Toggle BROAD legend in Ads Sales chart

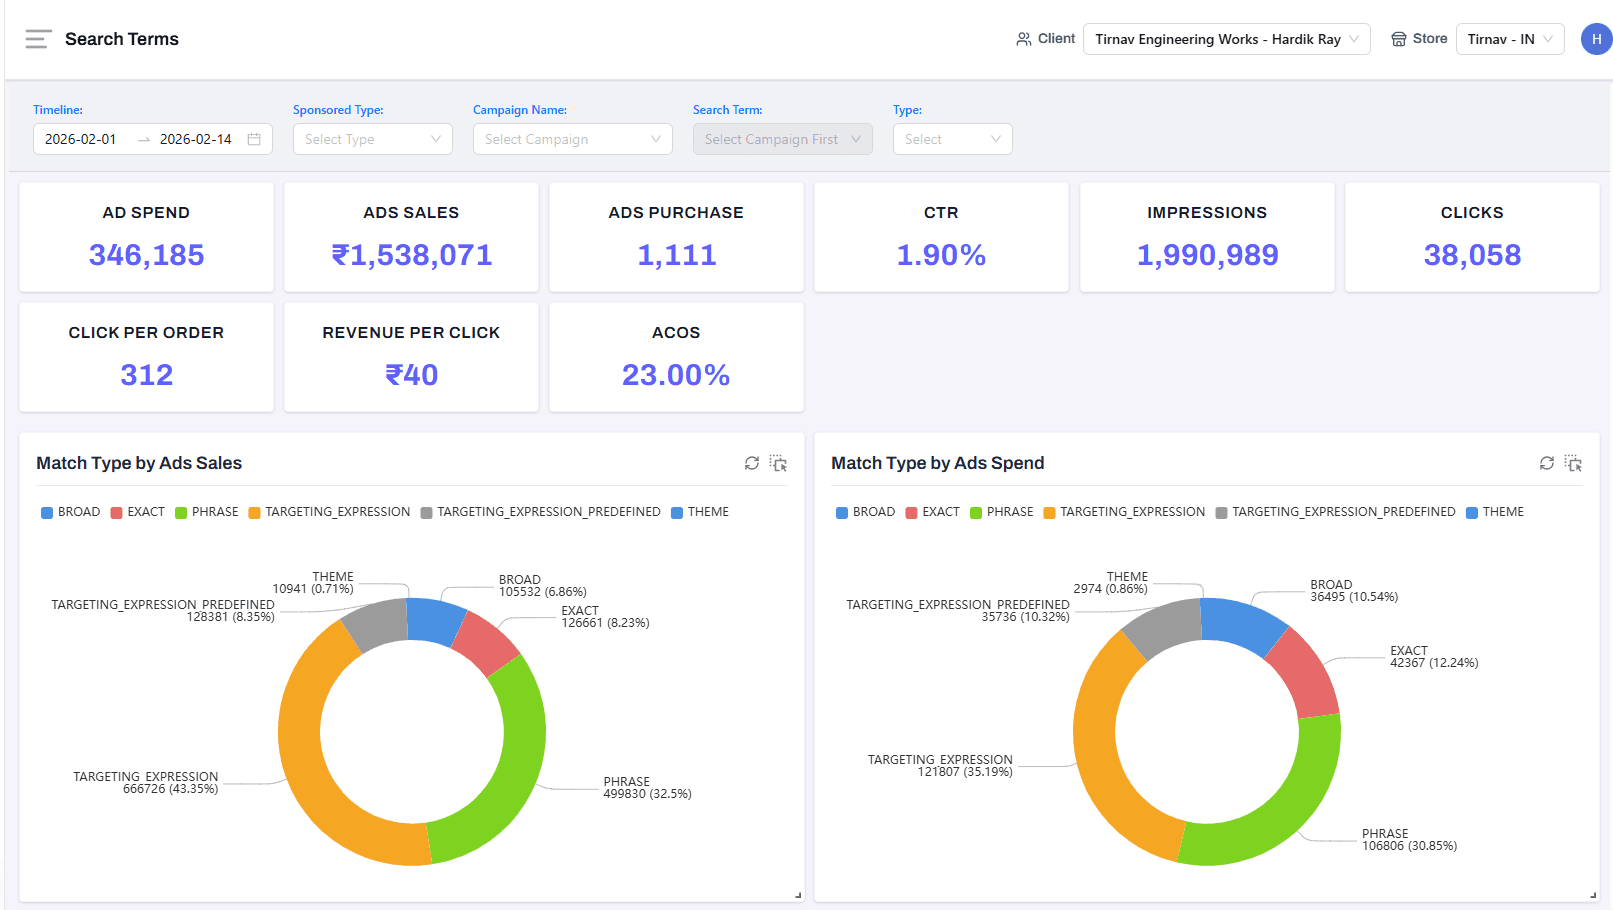(x=70, y=512)
